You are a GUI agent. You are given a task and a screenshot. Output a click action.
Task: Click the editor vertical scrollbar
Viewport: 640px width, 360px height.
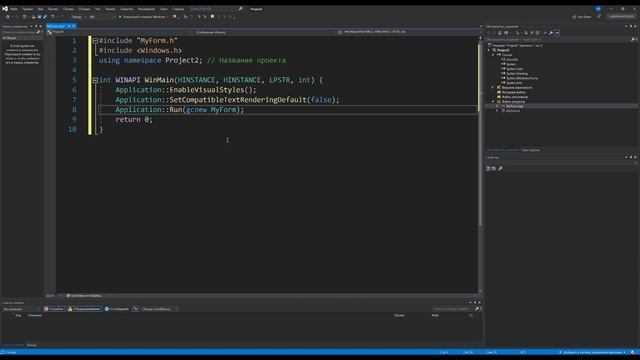point(480,163)
